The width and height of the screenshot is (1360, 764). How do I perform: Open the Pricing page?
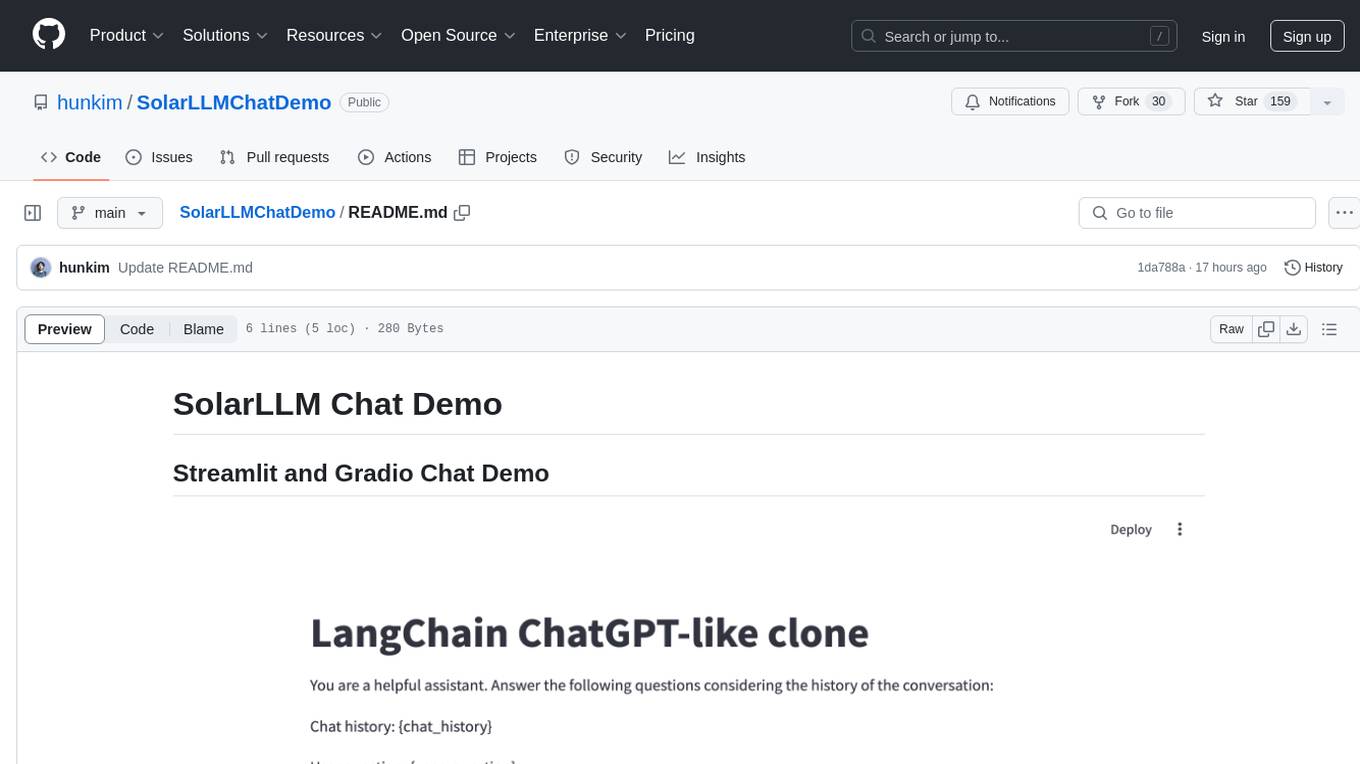point(670,35)
